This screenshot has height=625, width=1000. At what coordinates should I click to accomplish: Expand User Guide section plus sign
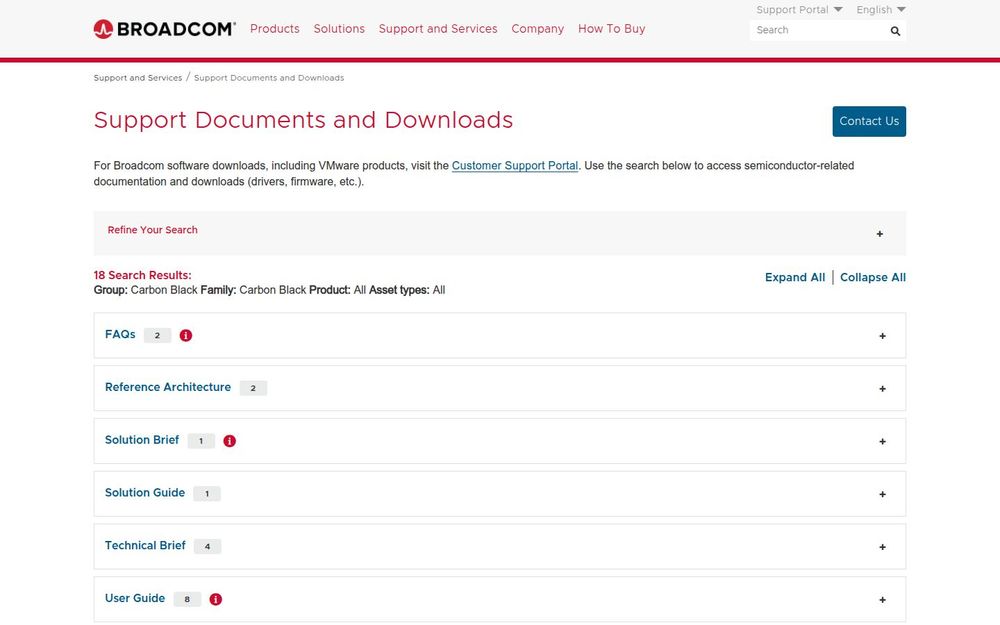point(883,600)
